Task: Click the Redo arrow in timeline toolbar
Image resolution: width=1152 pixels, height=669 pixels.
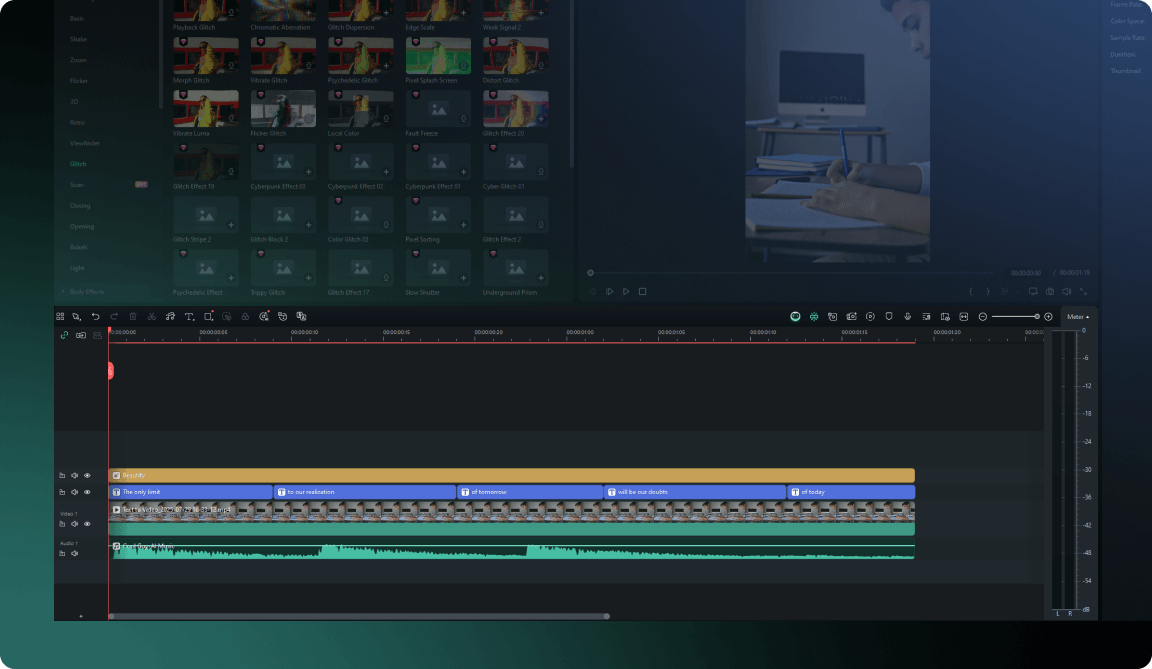Action: [114, 317]
